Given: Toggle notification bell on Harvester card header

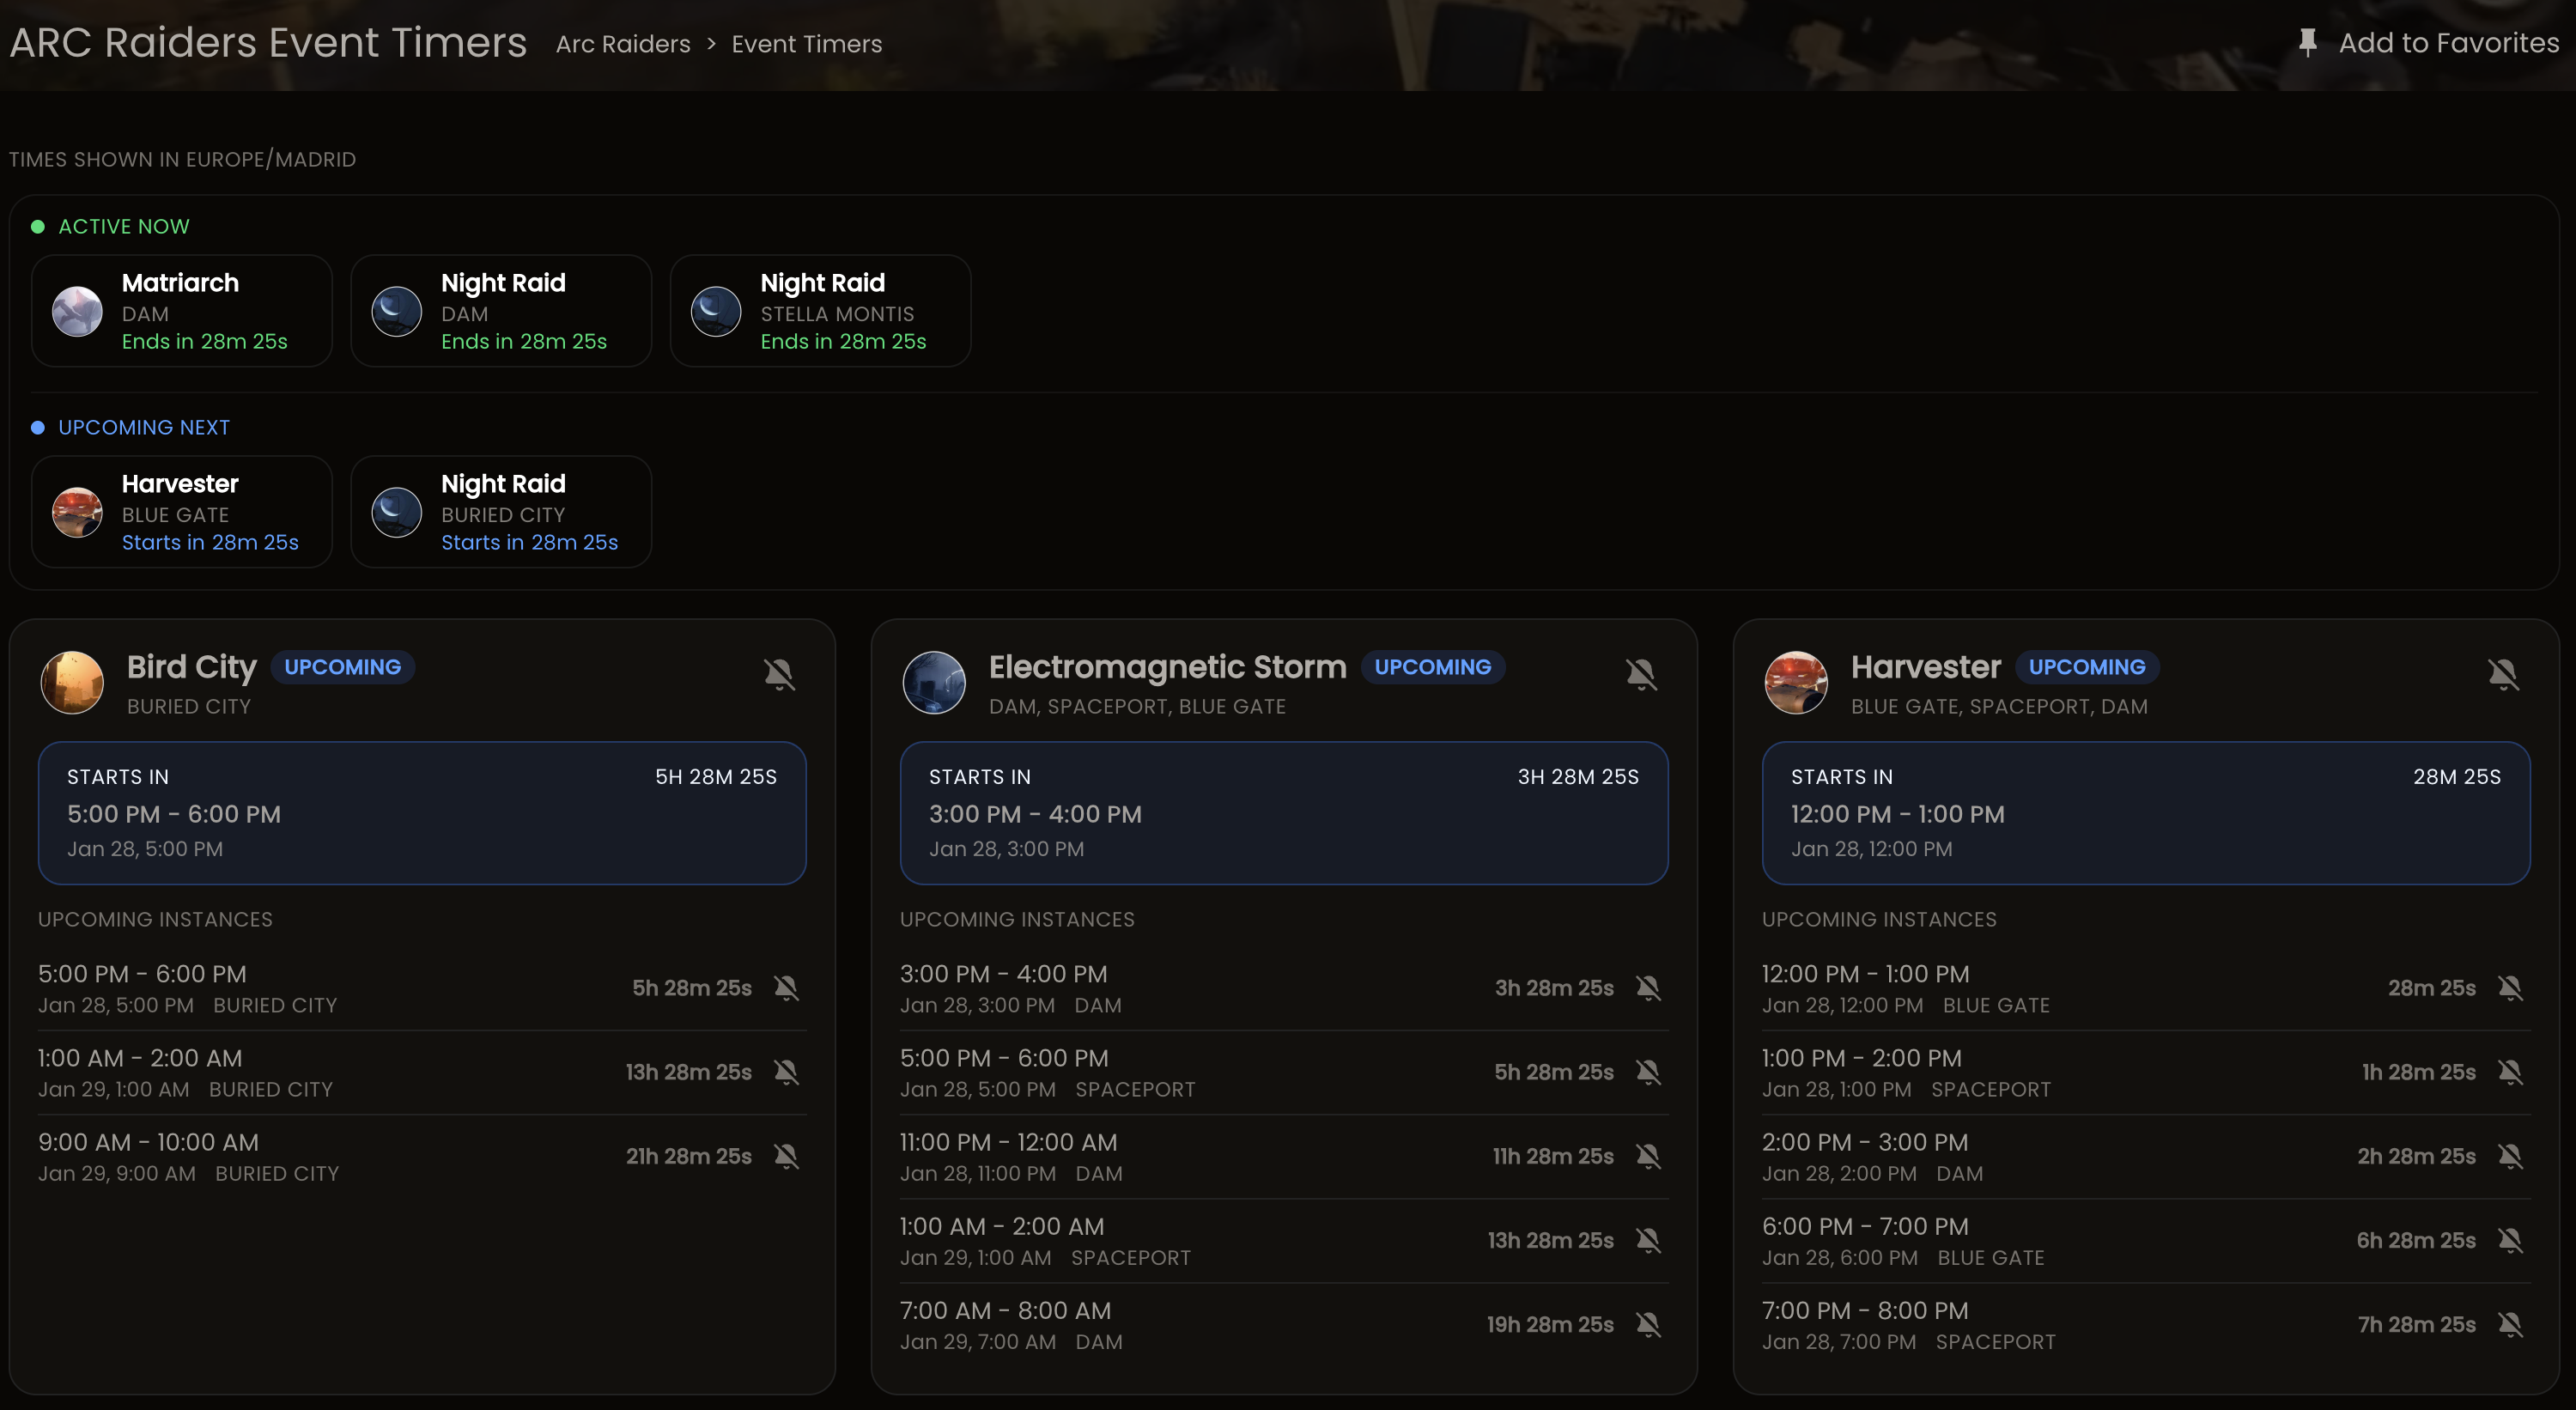Looking at the screenshot, I should click(x=2503, y=674).
